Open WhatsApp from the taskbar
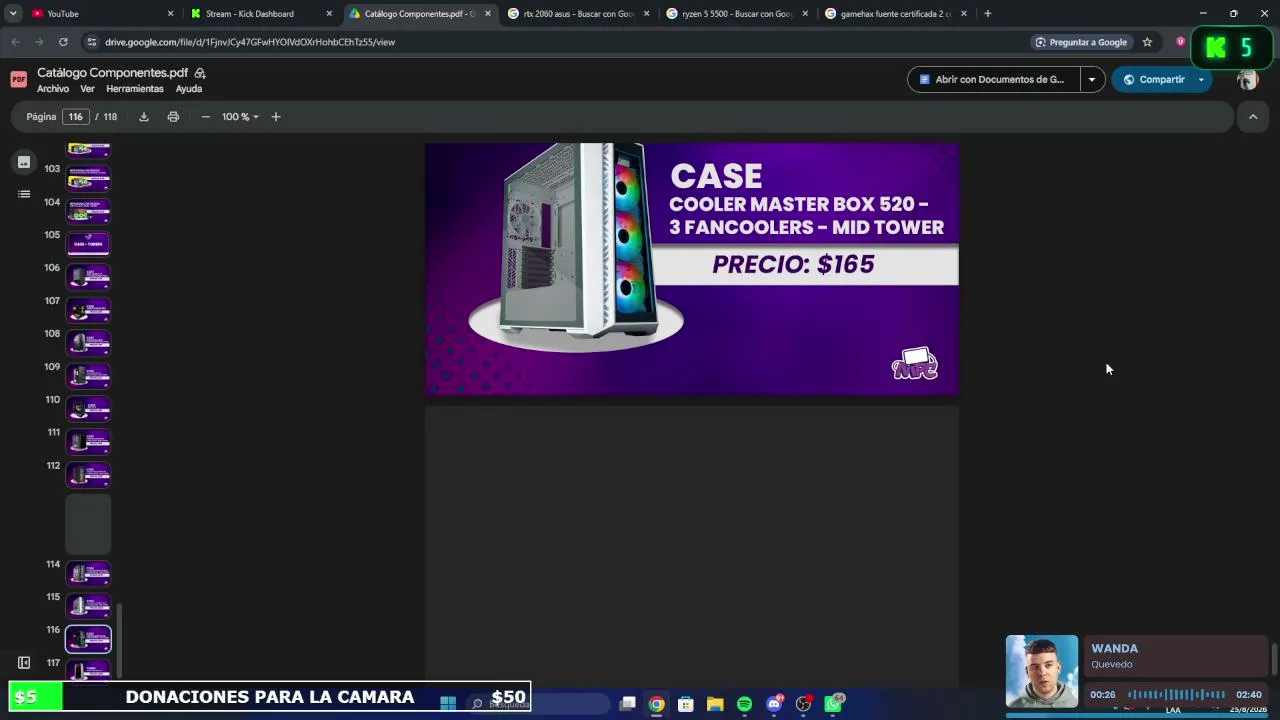1280x720 pixels. pyautogui.click(x=833, y=704)
